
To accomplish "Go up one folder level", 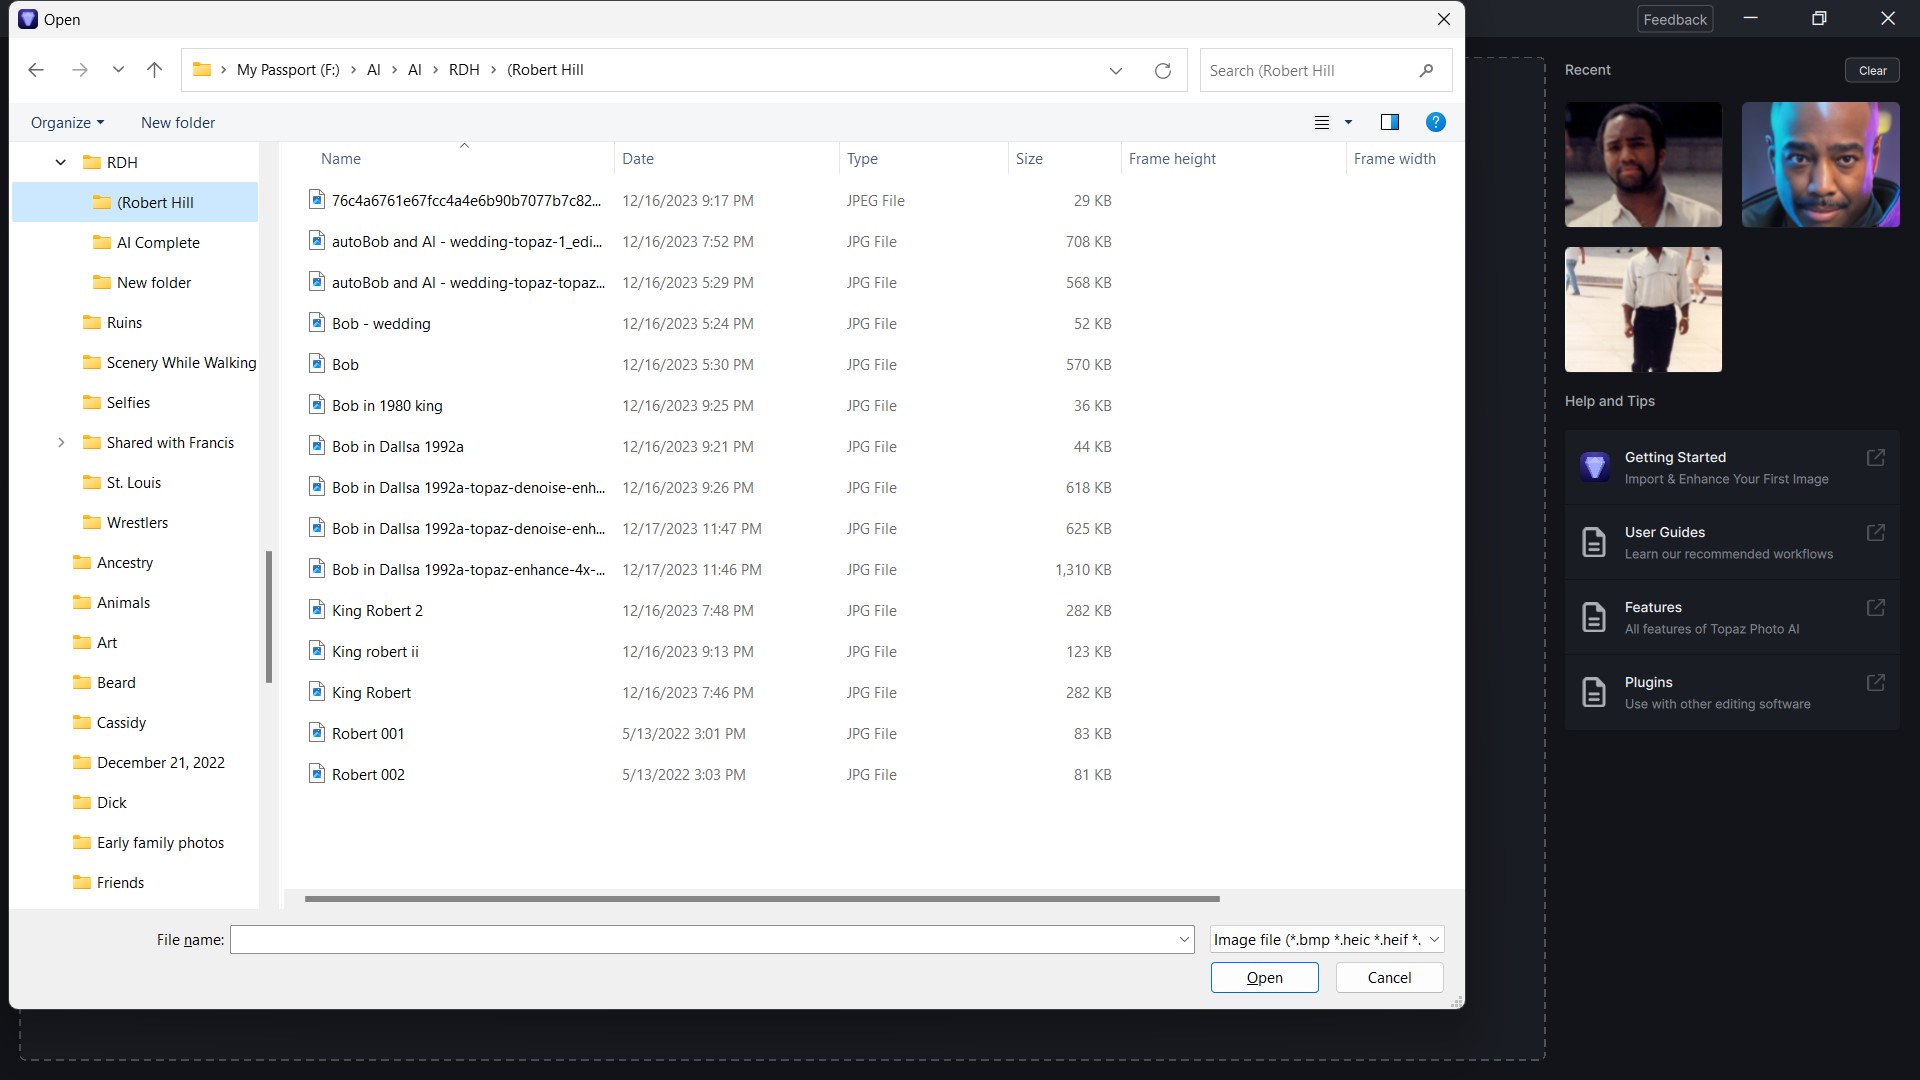I will tap(154, 70).
